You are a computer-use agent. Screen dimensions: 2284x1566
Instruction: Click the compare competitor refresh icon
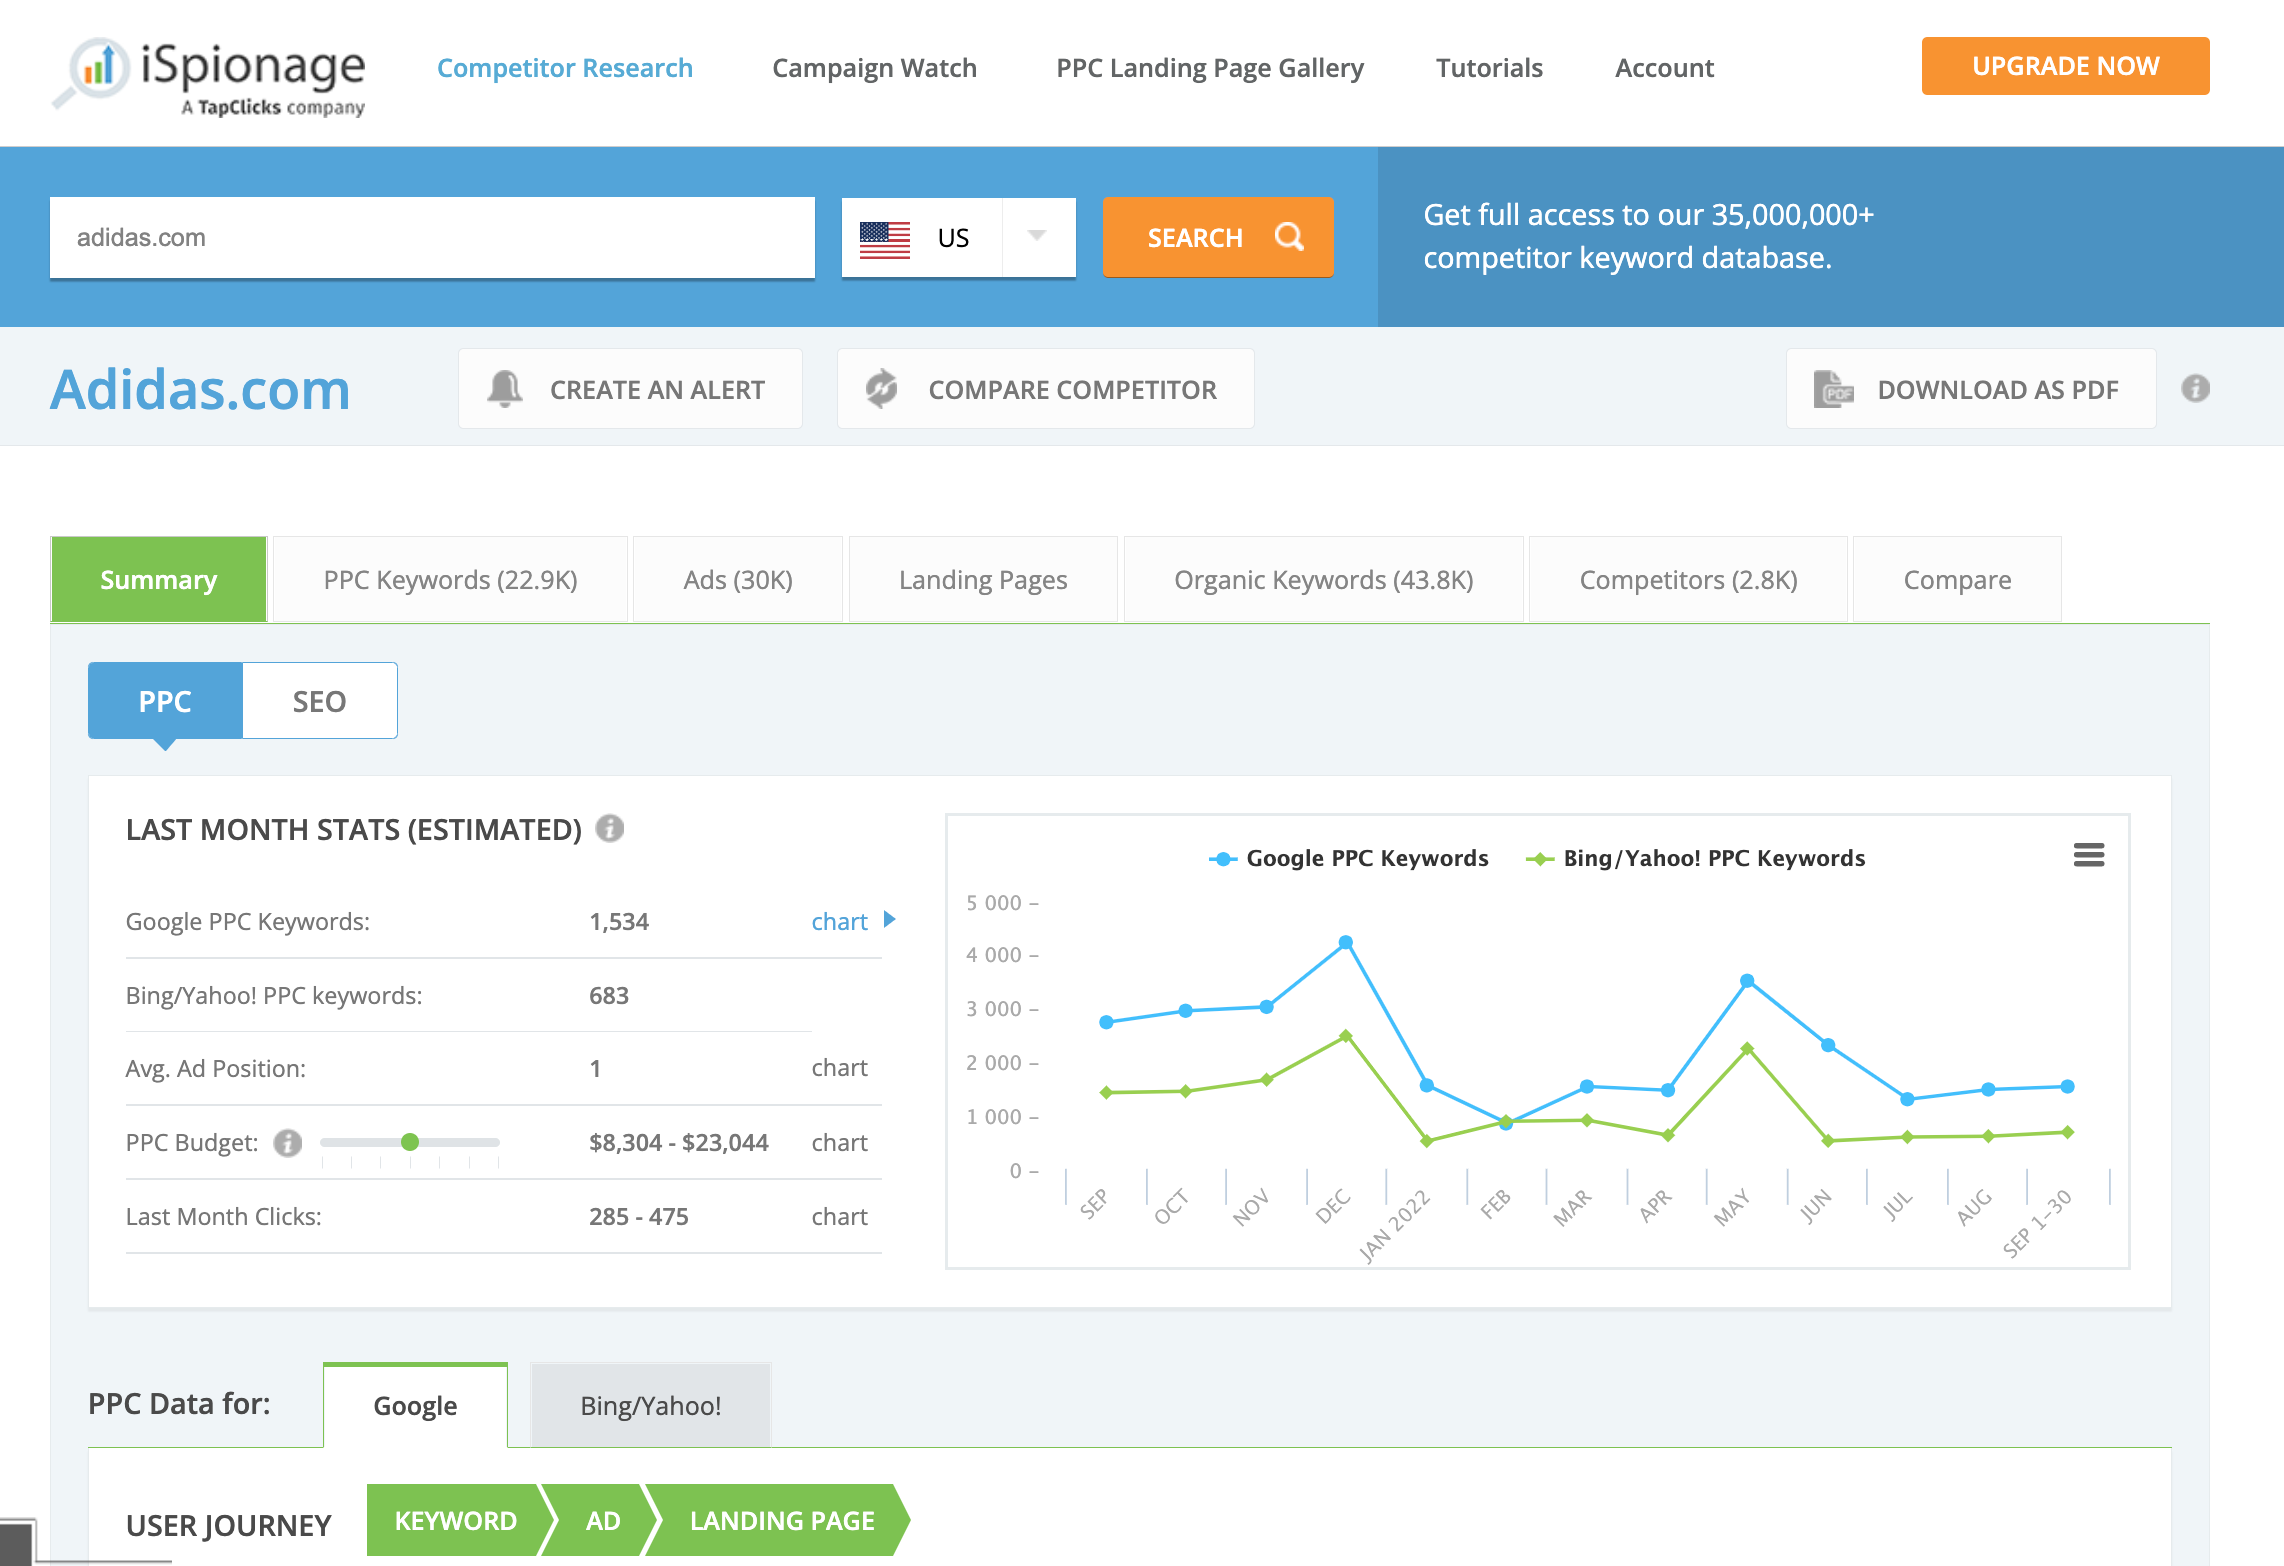pyautogui.click(x=881, y=388)
